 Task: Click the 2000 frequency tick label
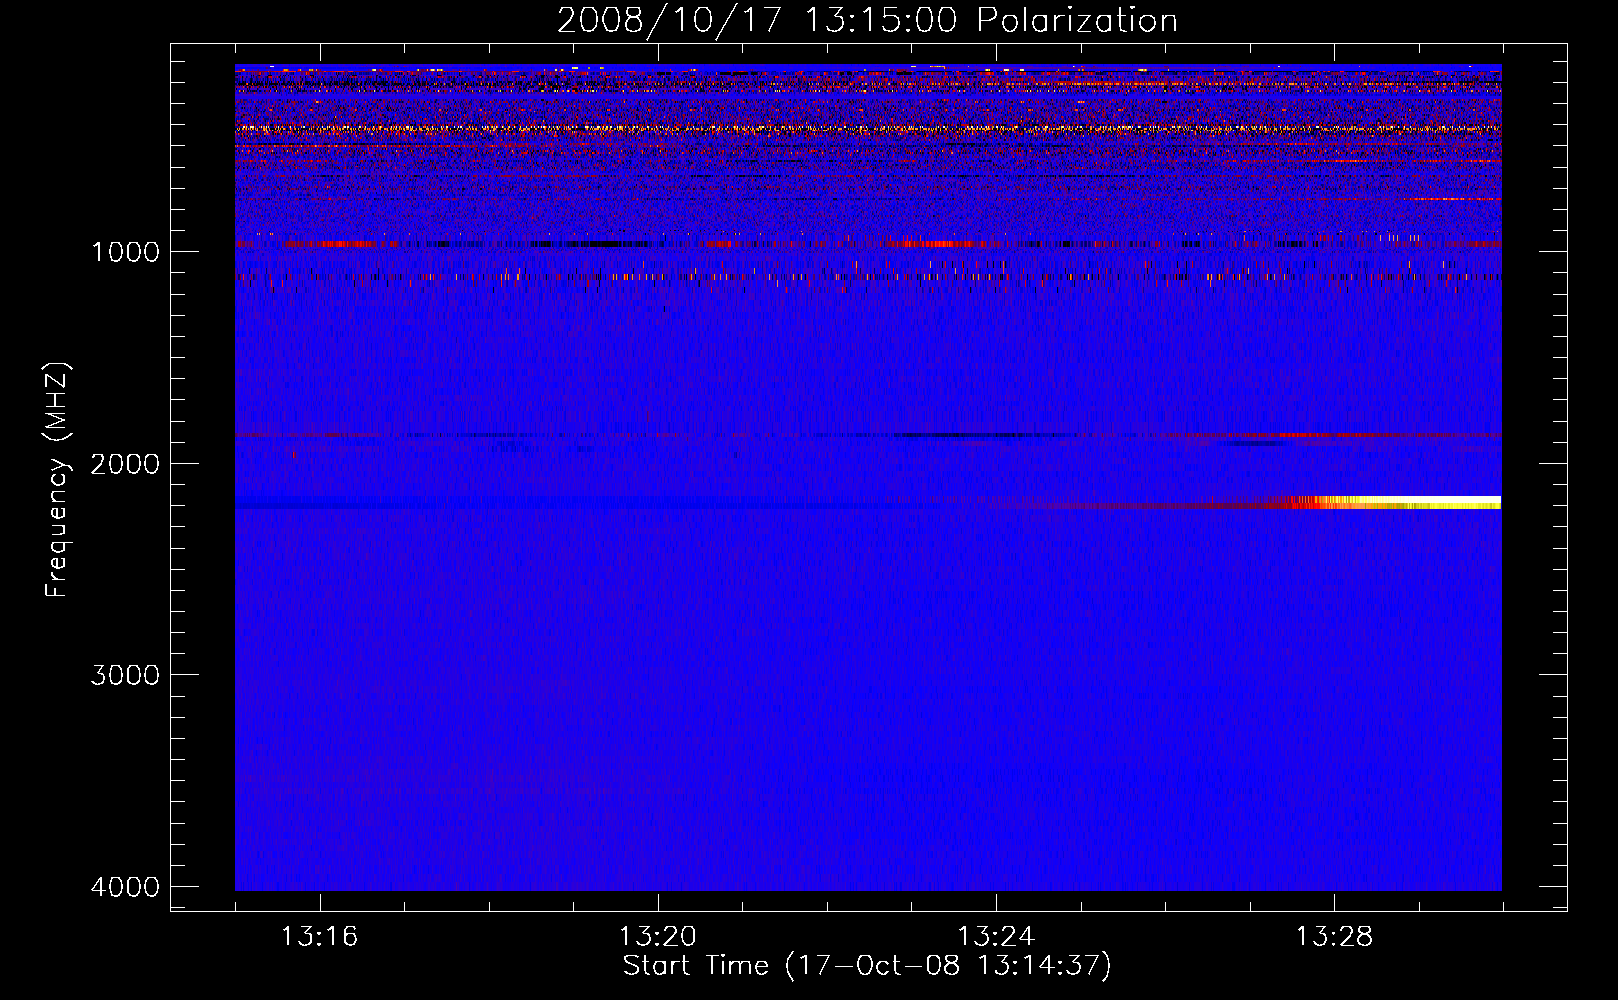tap(125, 464)
